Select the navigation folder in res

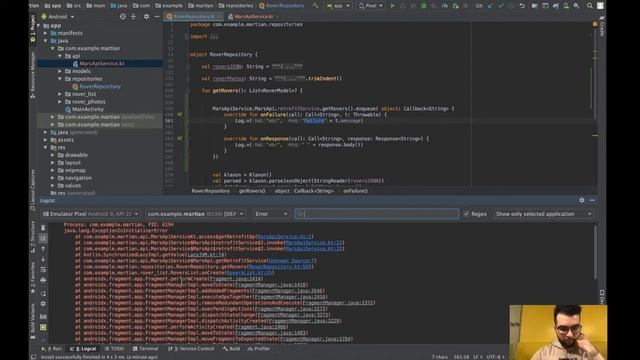78,178
